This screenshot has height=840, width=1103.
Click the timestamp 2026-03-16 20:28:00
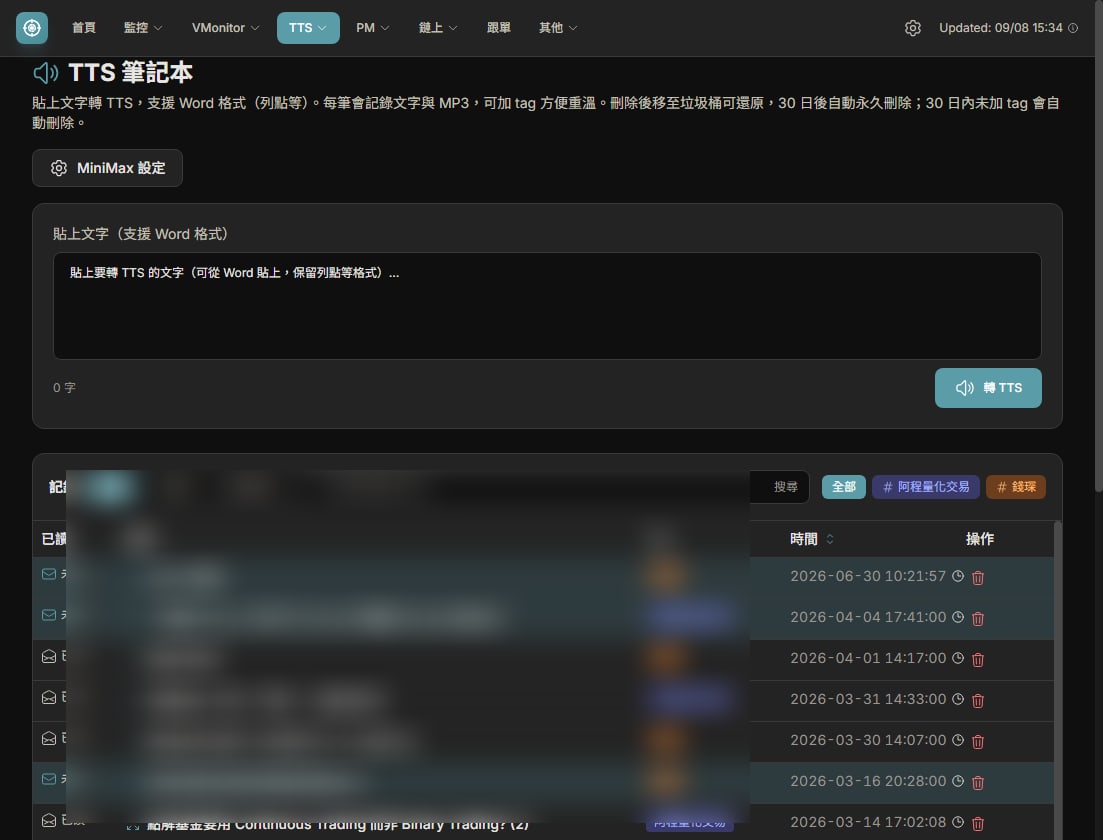(868, 781)
